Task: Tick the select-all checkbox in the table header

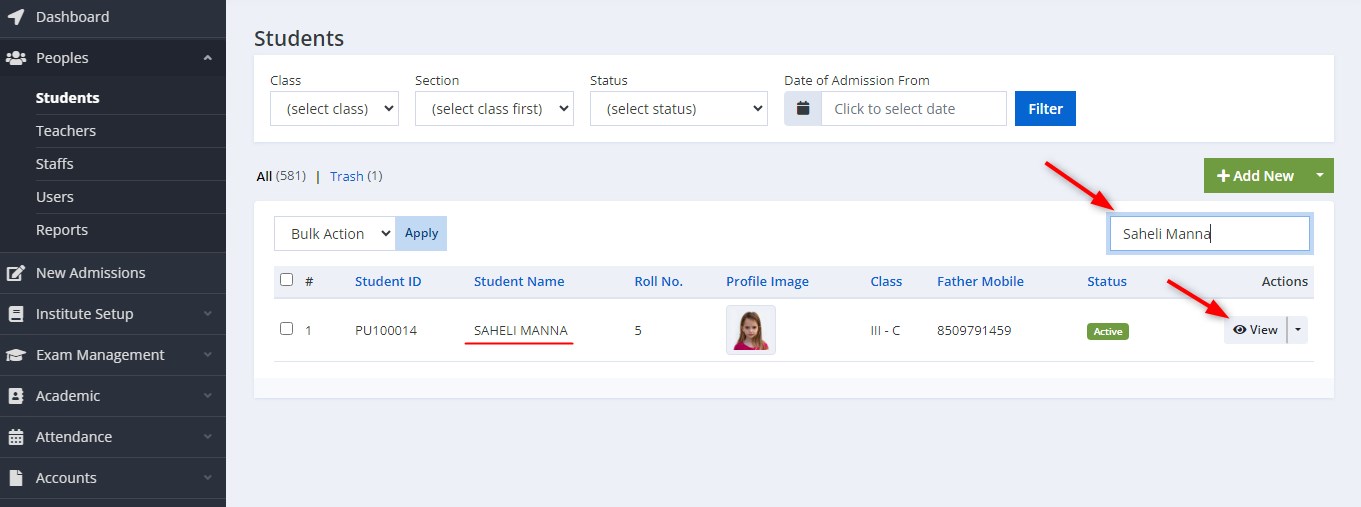Action: click(x=287, y=280)
